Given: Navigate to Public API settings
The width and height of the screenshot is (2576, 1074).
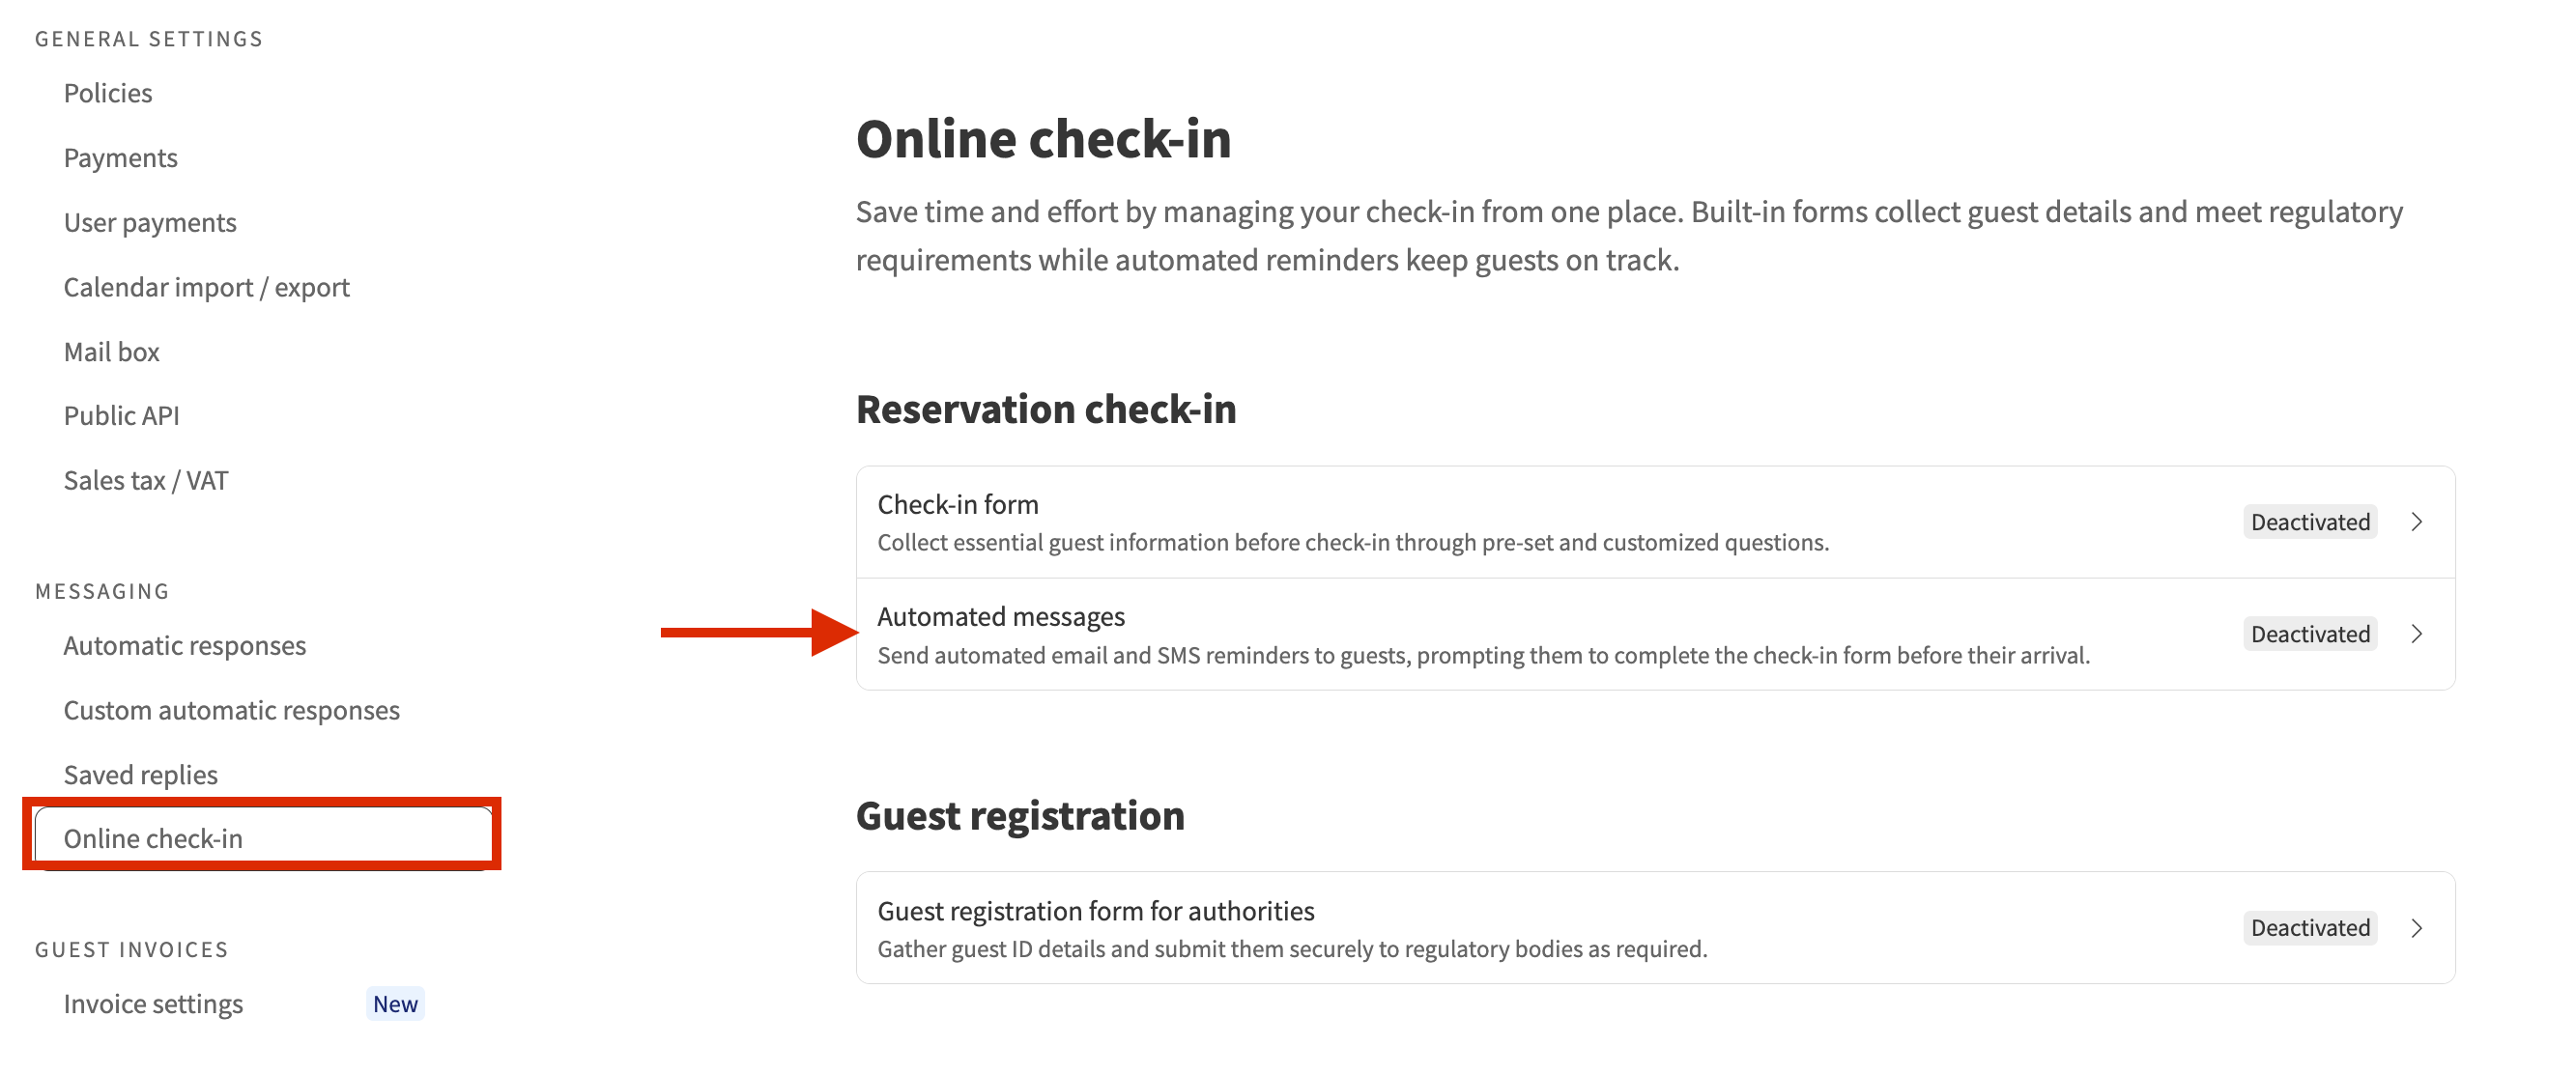Looking at the screenshot, I should (121, 415).
